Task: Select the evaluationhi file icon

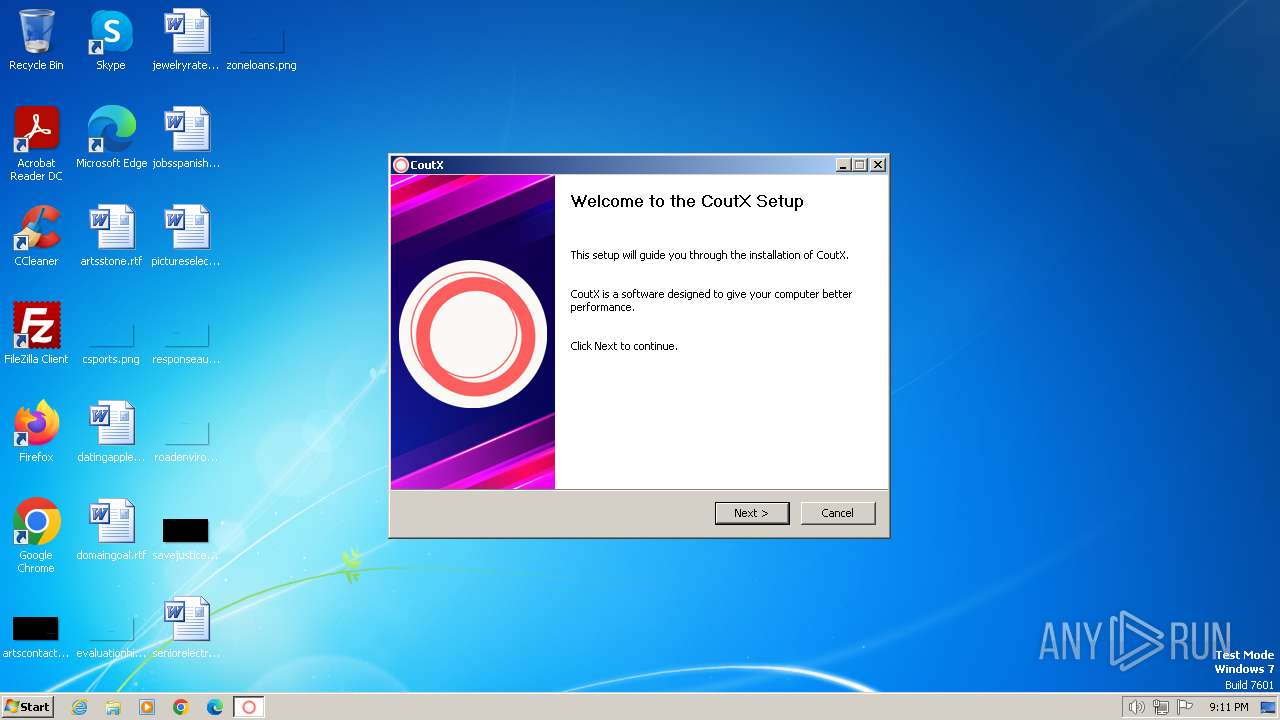Action: (111, 636)
